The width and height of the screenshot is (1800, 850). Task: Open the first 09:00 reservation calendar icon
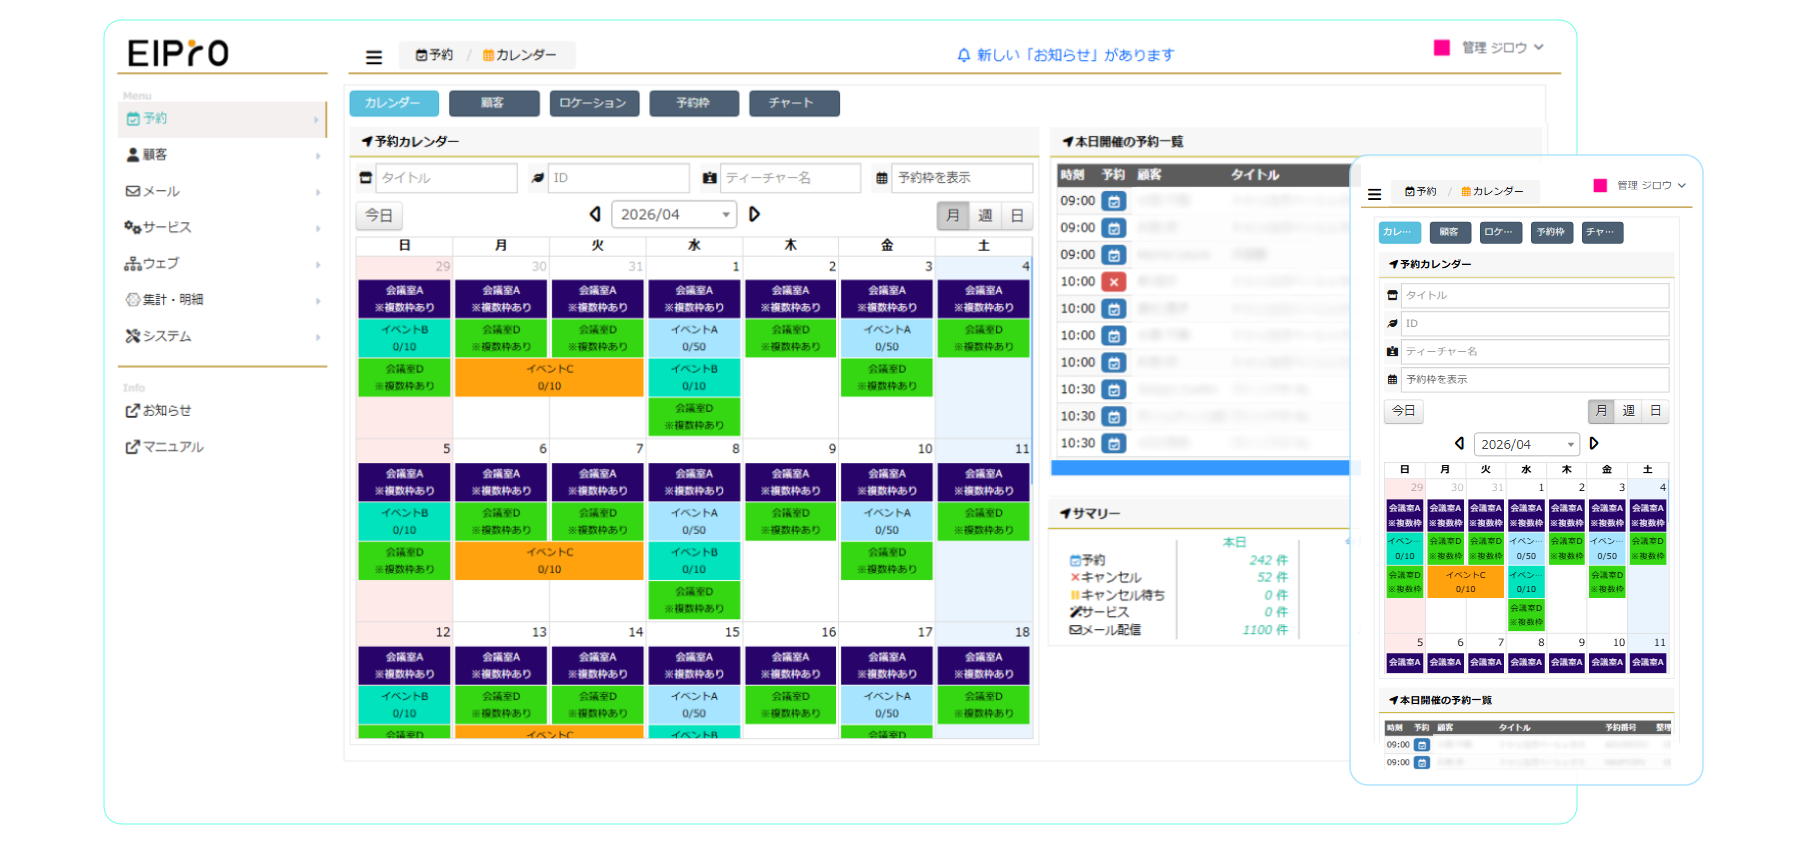coord(1113,201)
